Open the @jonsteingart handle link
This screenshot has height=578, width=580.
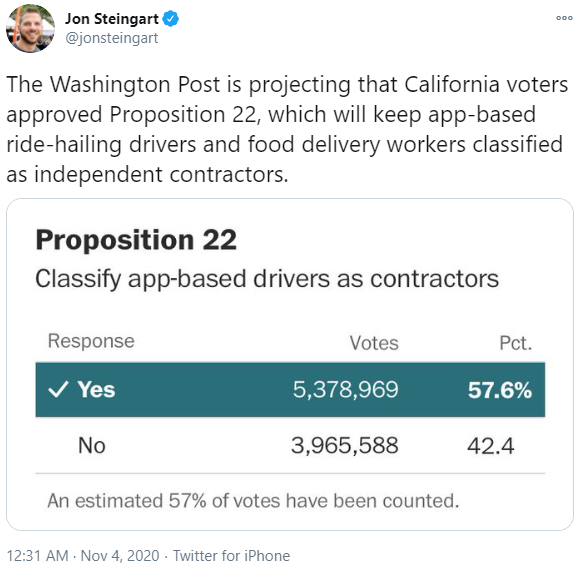coord(112,38)
